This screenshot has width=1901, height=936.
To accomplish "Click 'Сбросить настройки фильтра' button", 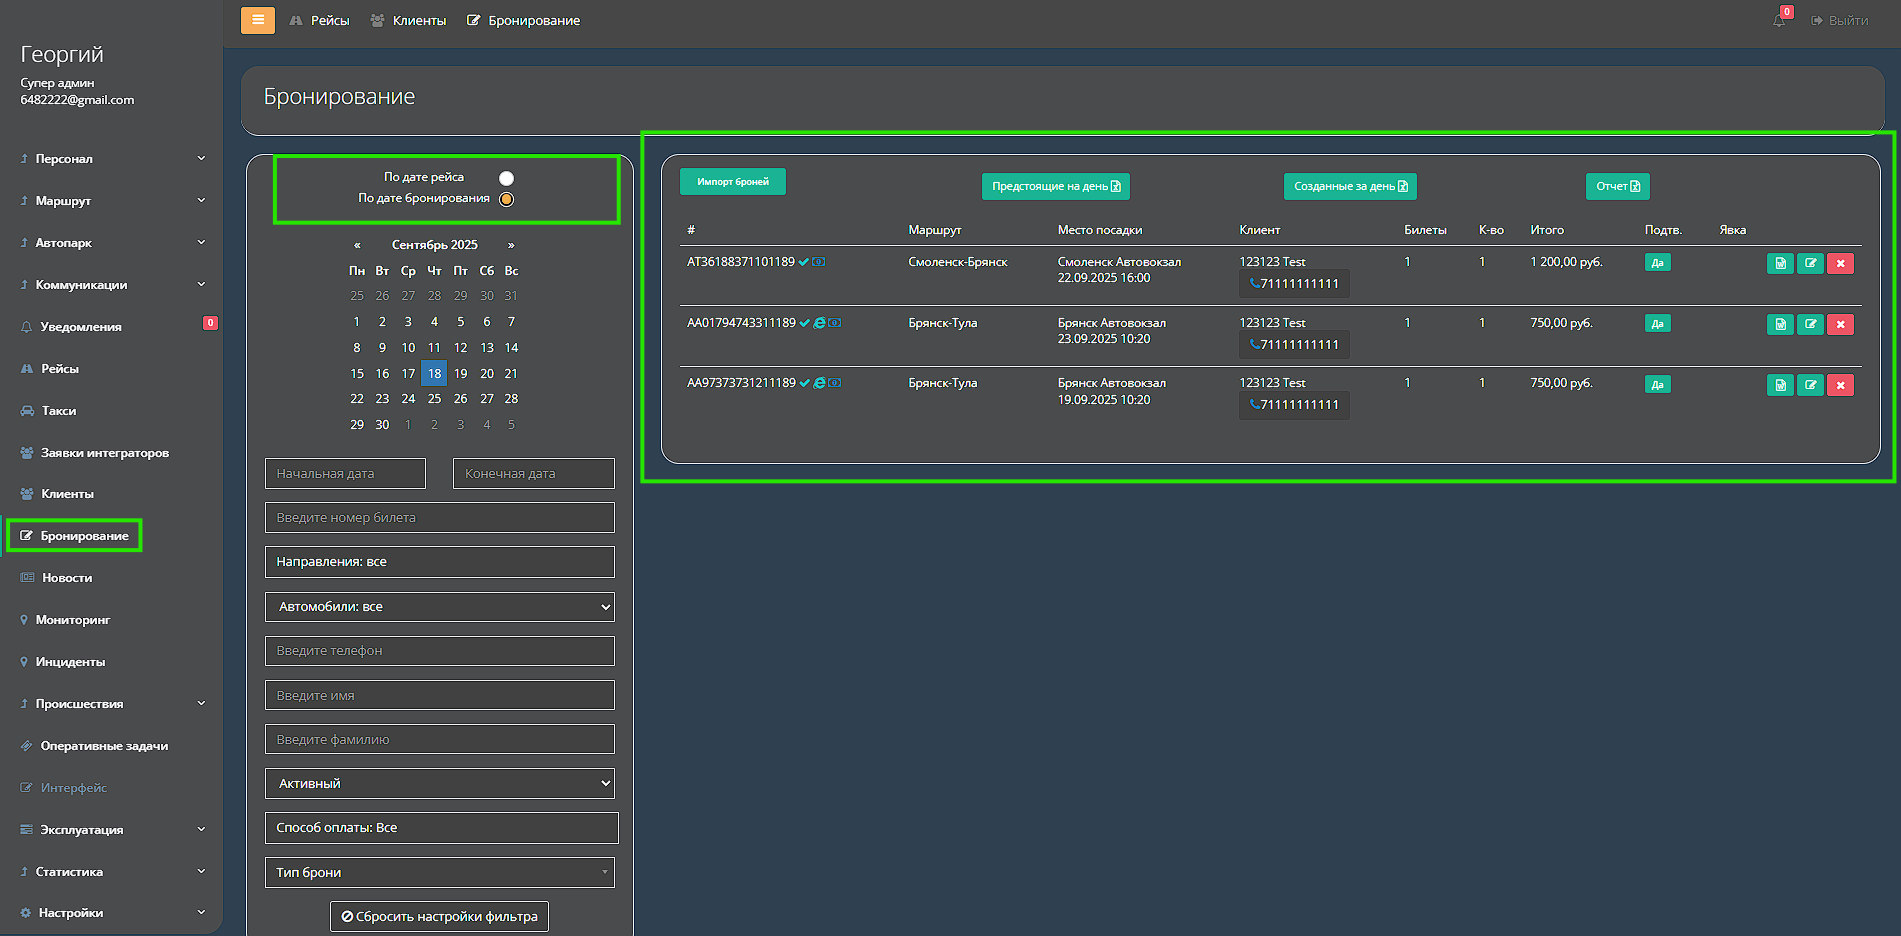I will [x=439, y=917].
